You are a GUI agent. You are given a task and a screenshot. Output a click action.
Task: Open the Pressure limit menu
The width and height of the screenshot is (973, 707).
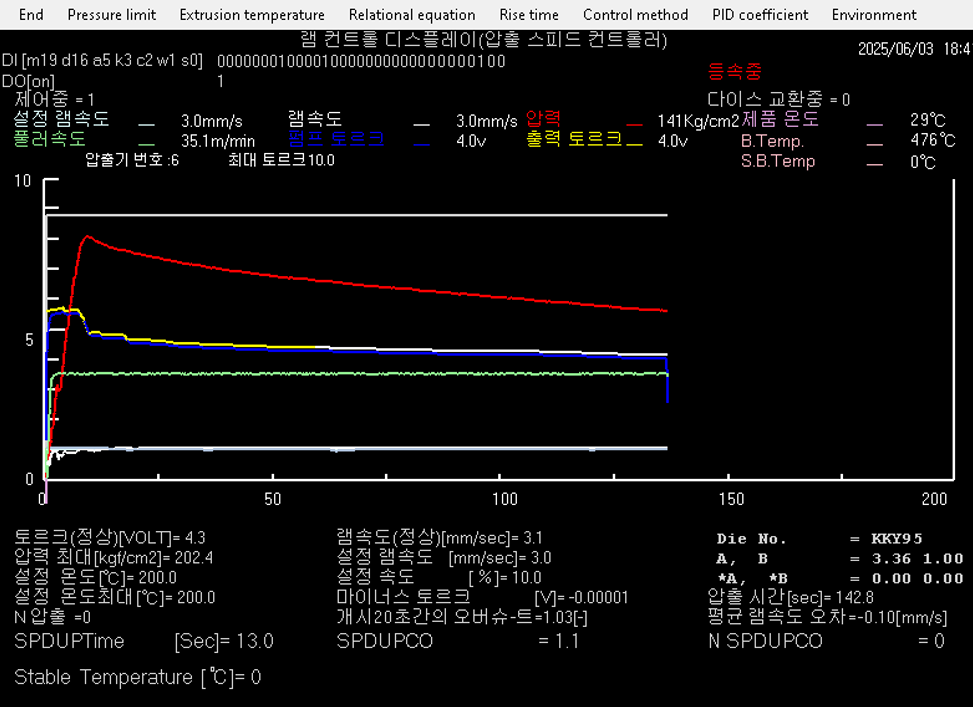coord(111,15)
